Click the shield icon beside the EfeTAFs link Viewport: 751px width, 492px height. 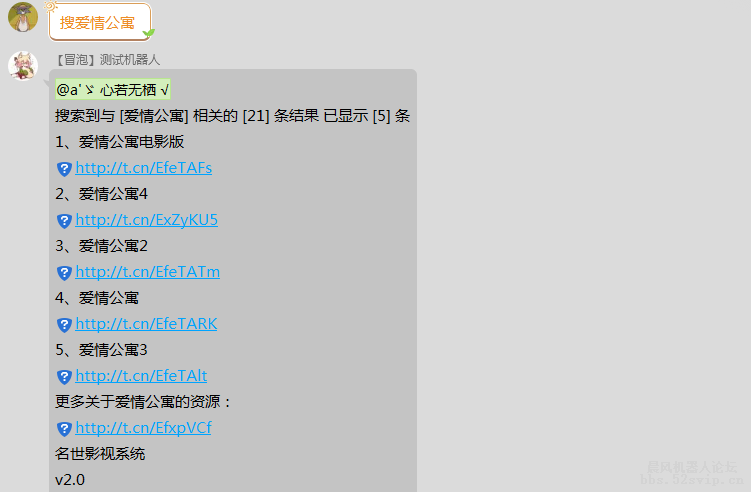click(64, 169)
